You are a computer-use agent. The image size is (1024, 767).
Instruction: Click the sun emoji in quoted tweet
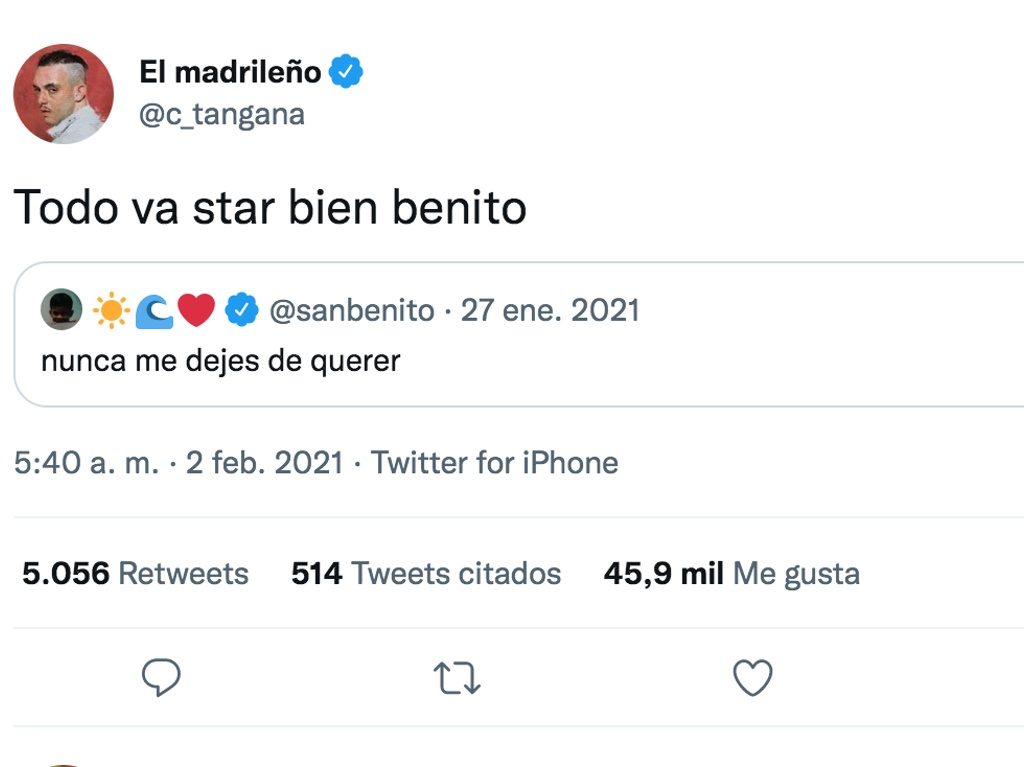[111, 310]
